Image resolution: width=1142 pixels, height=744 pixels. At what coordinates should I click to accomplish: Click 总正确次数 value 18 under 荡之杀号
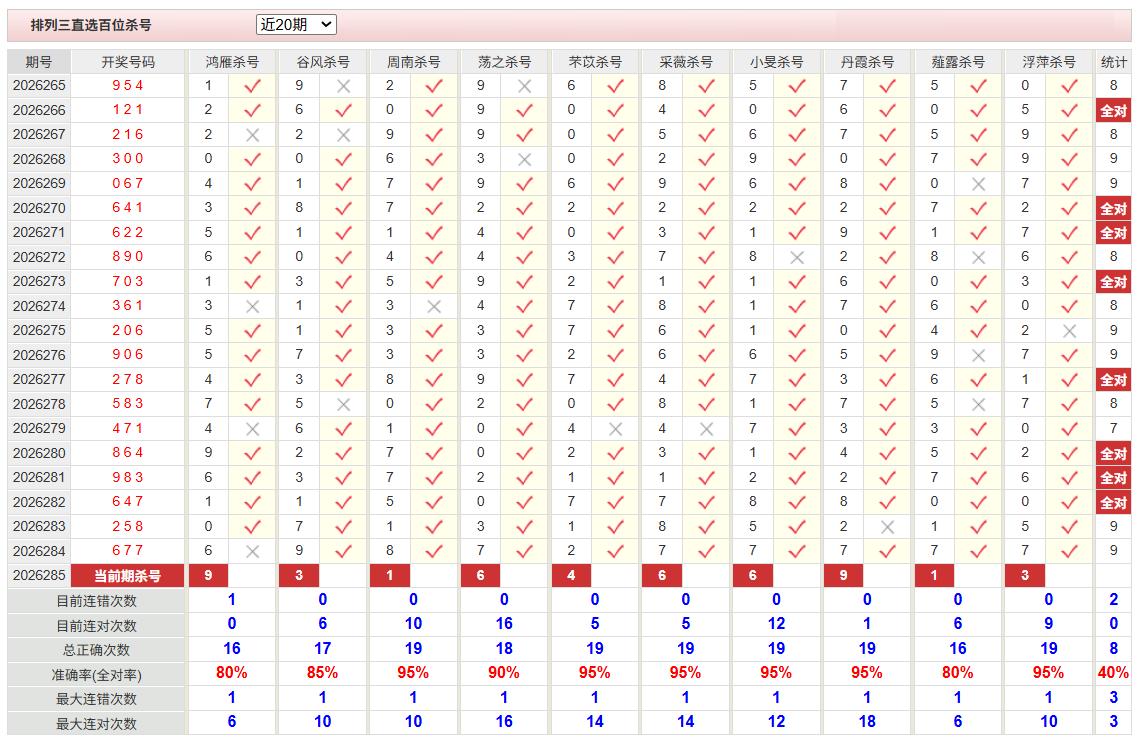[x=504, y=649]
